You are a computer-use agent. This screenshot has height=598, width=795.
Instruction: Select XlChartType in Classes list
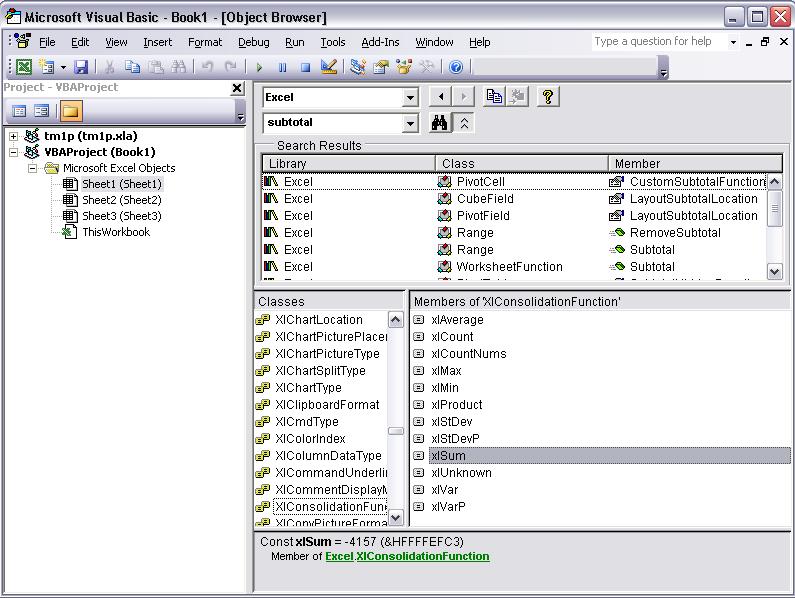click(308, 388)
